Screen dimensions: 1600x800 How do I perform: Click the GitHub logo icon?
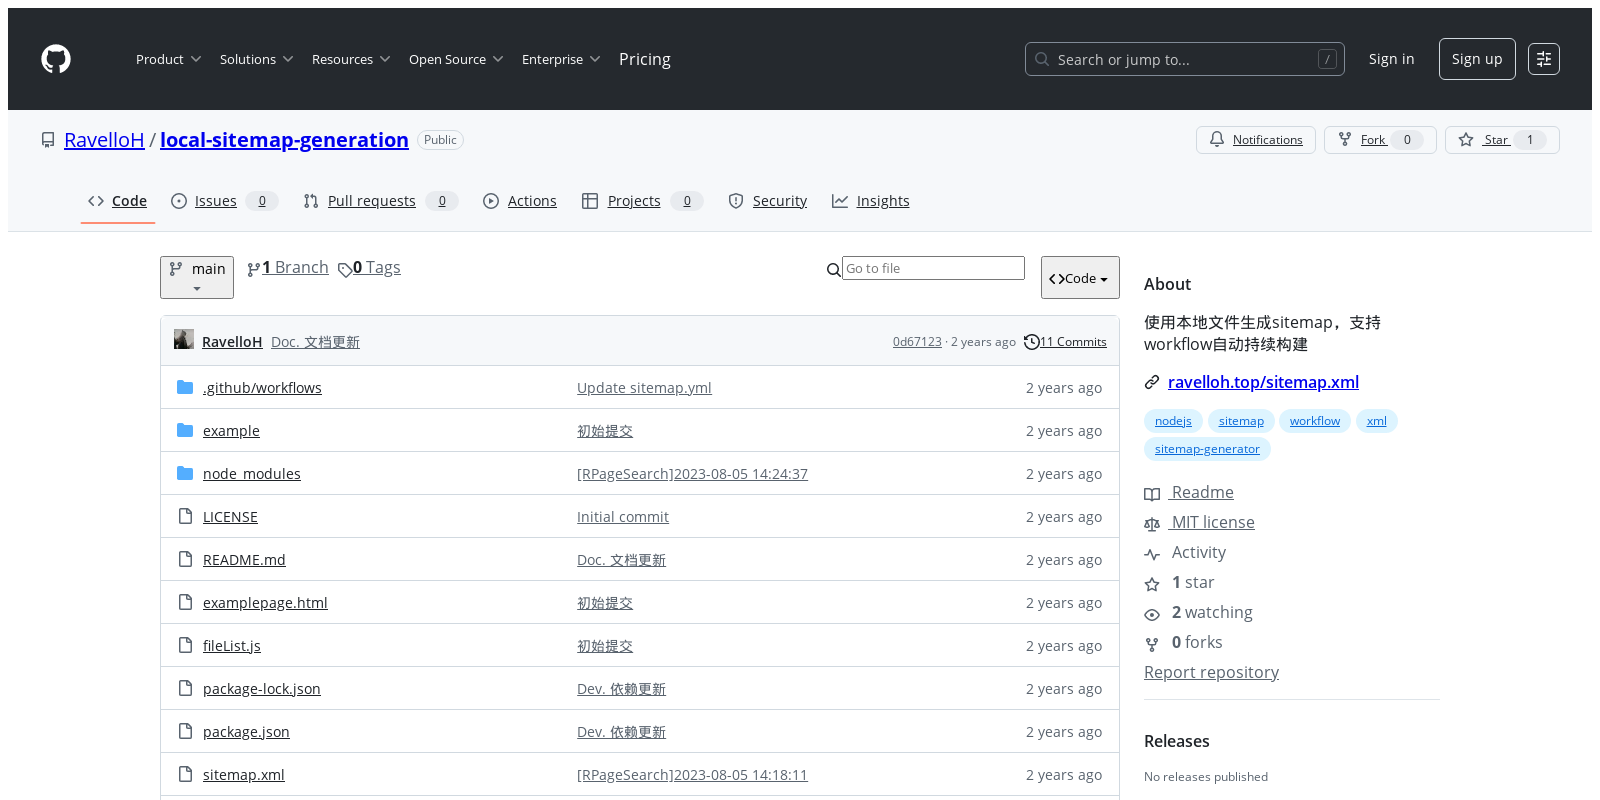56,59
